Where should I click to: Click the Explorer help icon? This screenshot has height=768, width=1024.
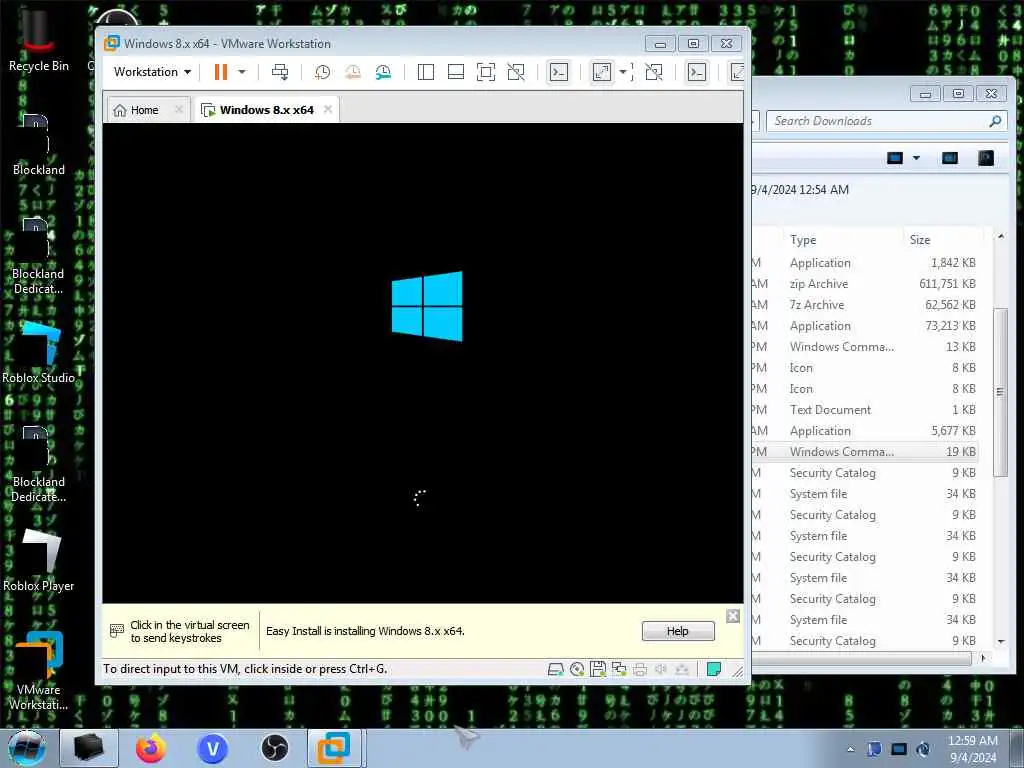pyautogui.click(x=985, y=158)
